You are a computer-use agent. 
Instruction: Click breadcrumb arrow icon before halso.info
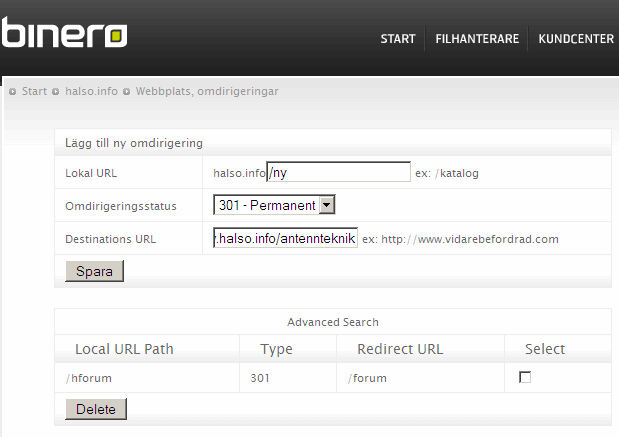point(56,92)
